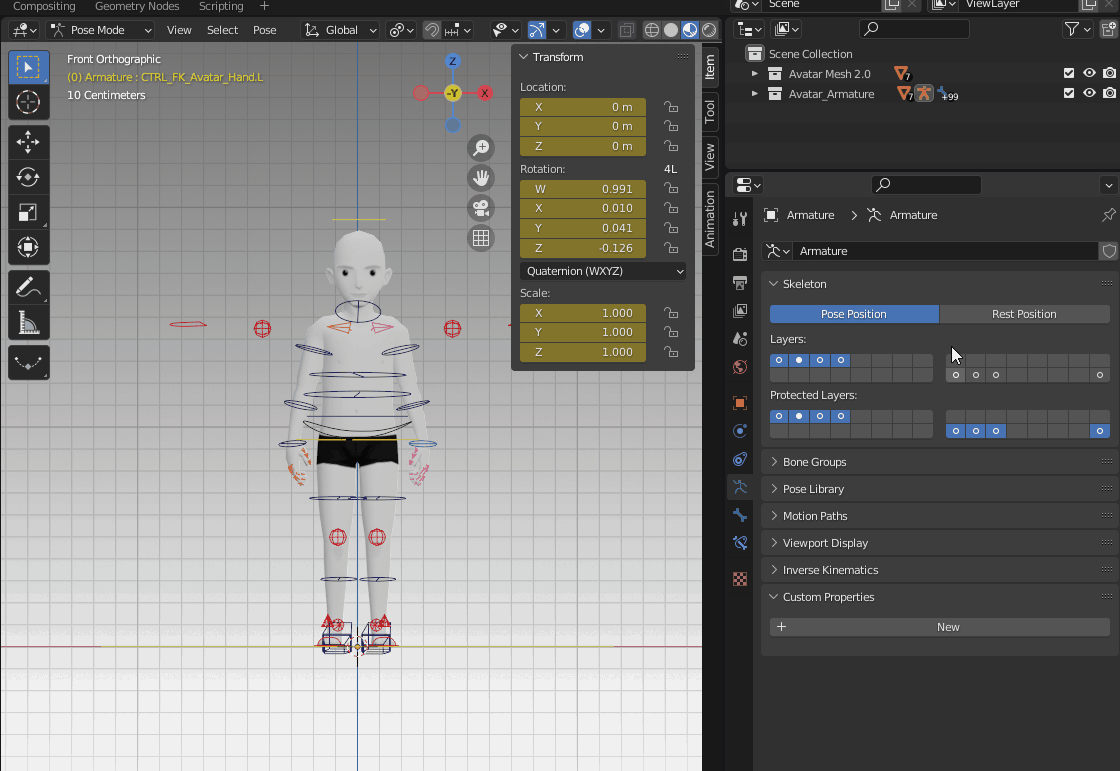Open Quaternion (WXYZ) rotation mode dropdown
Image resolution: width=1120 pixels, height=771 pixels.
click(603, 271)
